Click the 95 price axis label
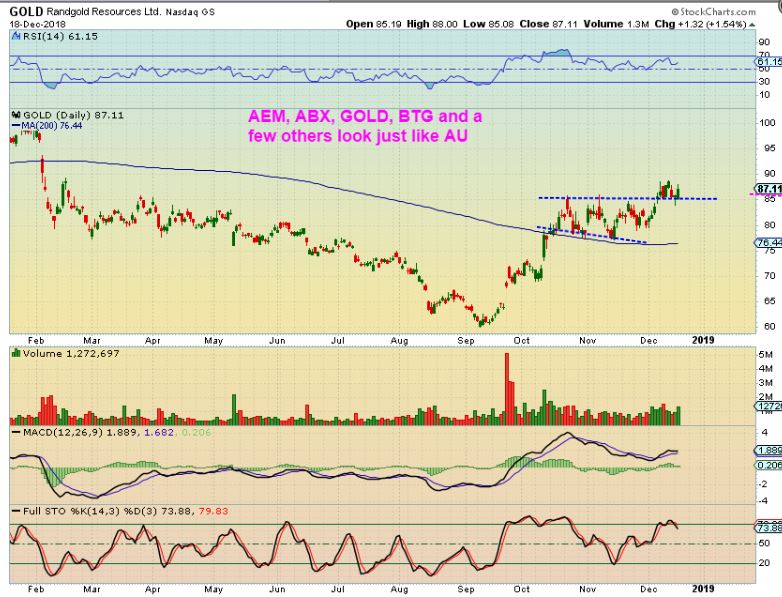Viewport: 782px width, 597px height. (x=770, y=148)
